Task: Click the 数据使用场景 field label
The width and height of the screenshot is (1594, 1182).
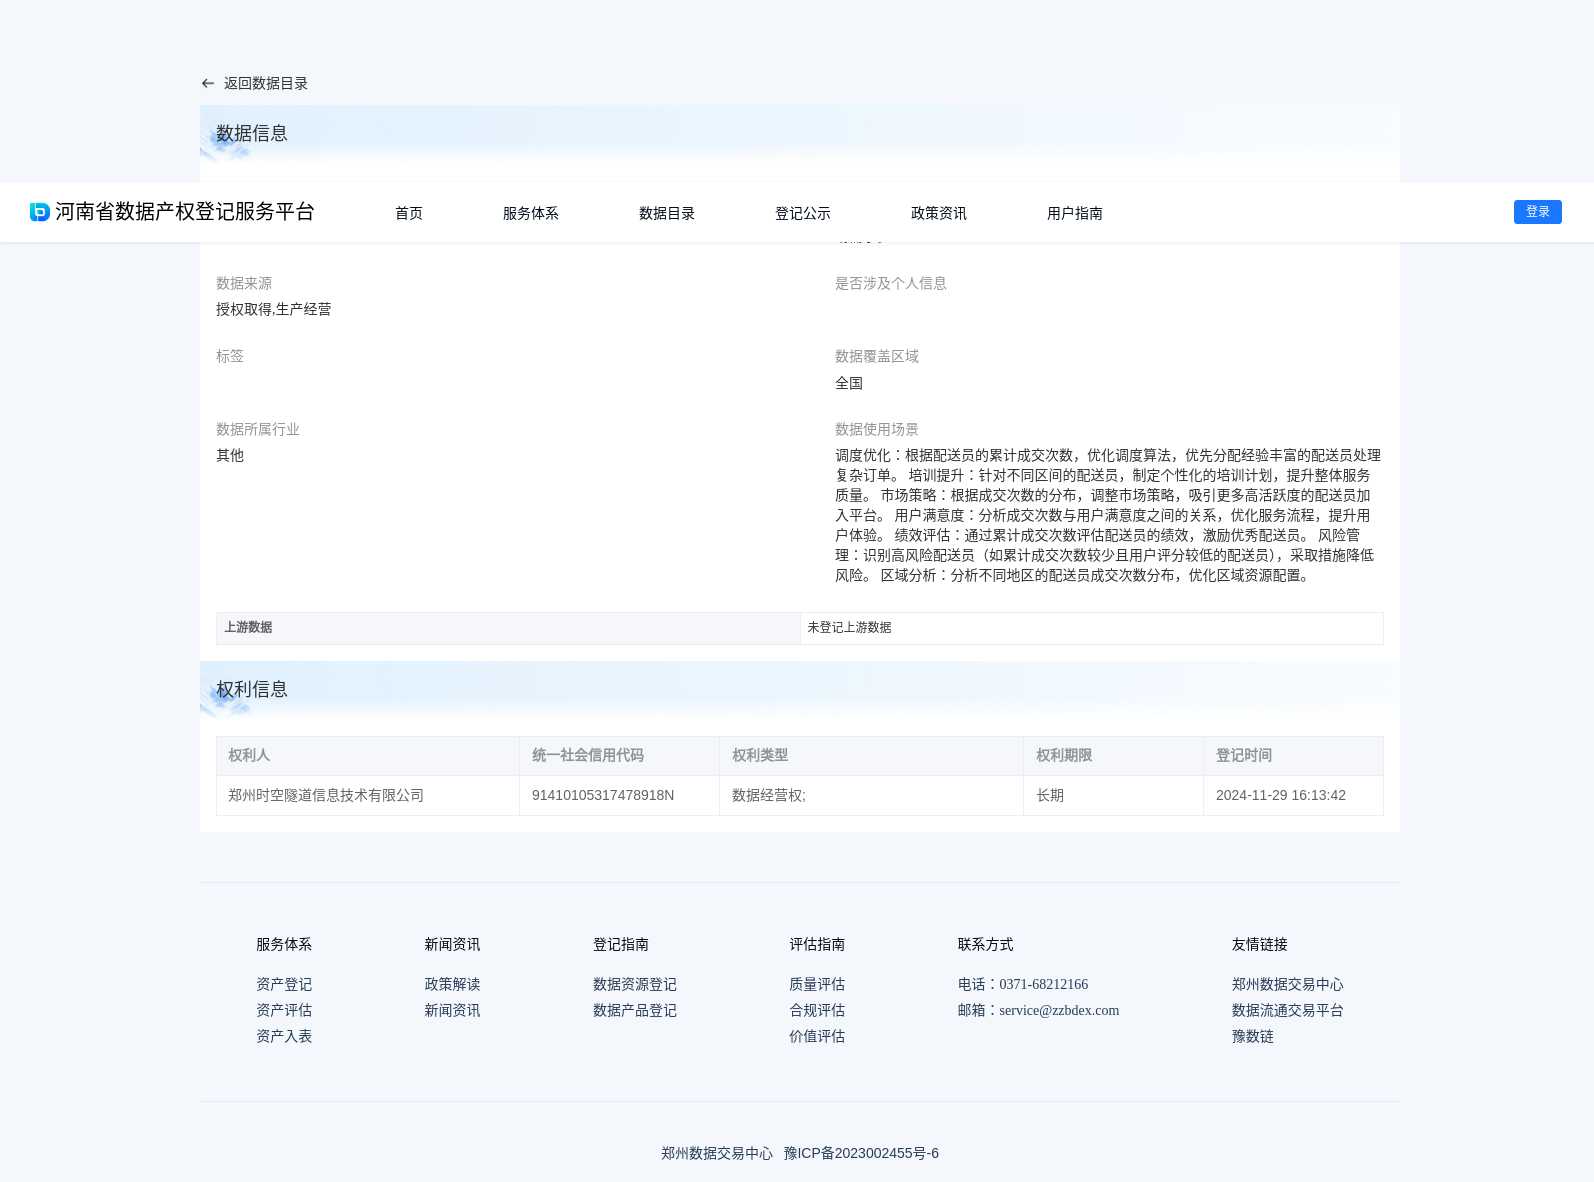Action: pyautogui.click(x=877, y=430)
